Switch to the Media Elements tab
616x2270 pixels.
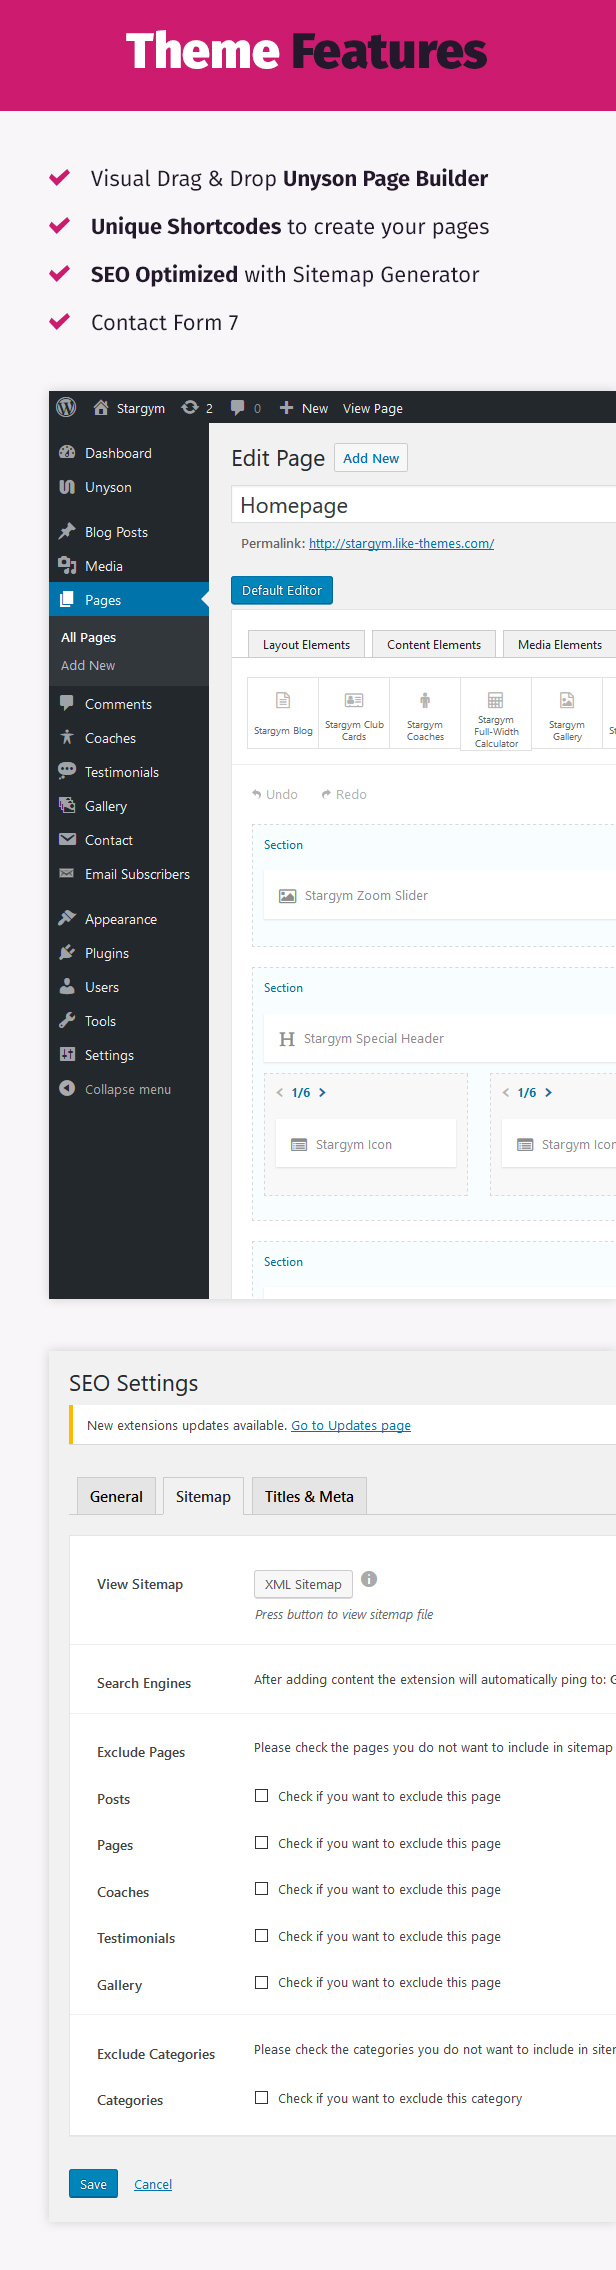click(x=559, y=645)
